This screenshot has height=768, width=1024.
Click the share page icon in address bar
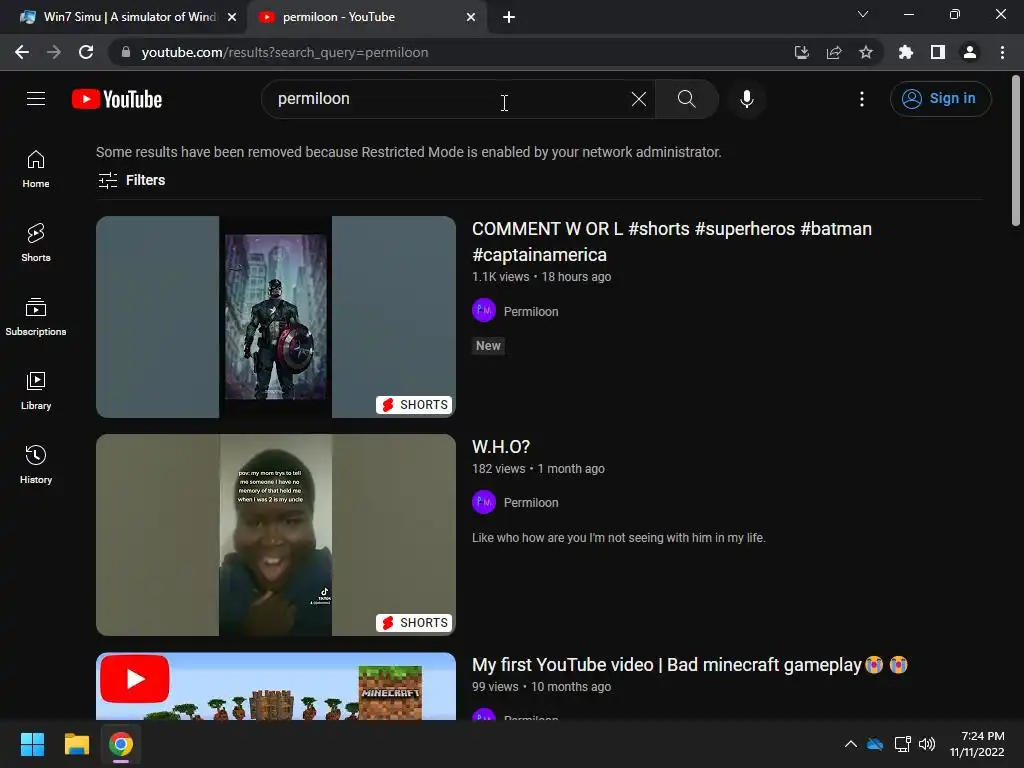coord(834,52)
